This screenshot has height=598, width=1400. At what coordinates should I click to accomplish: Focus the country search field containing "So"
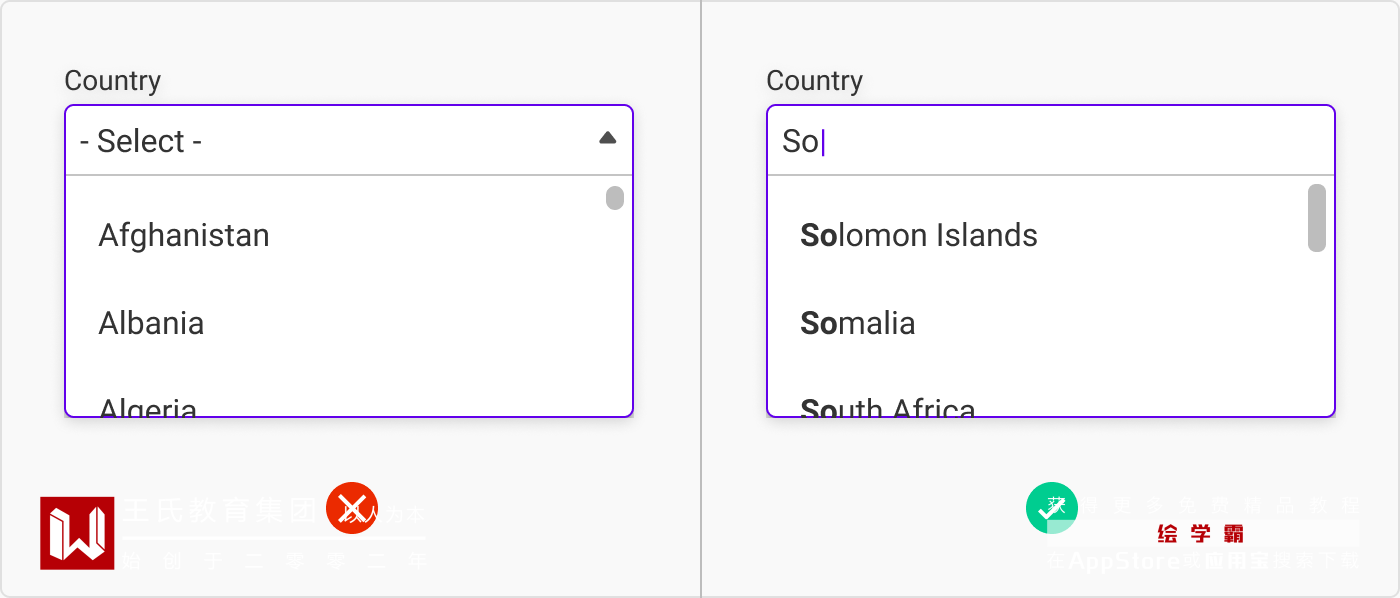[x=1050, y=141]
